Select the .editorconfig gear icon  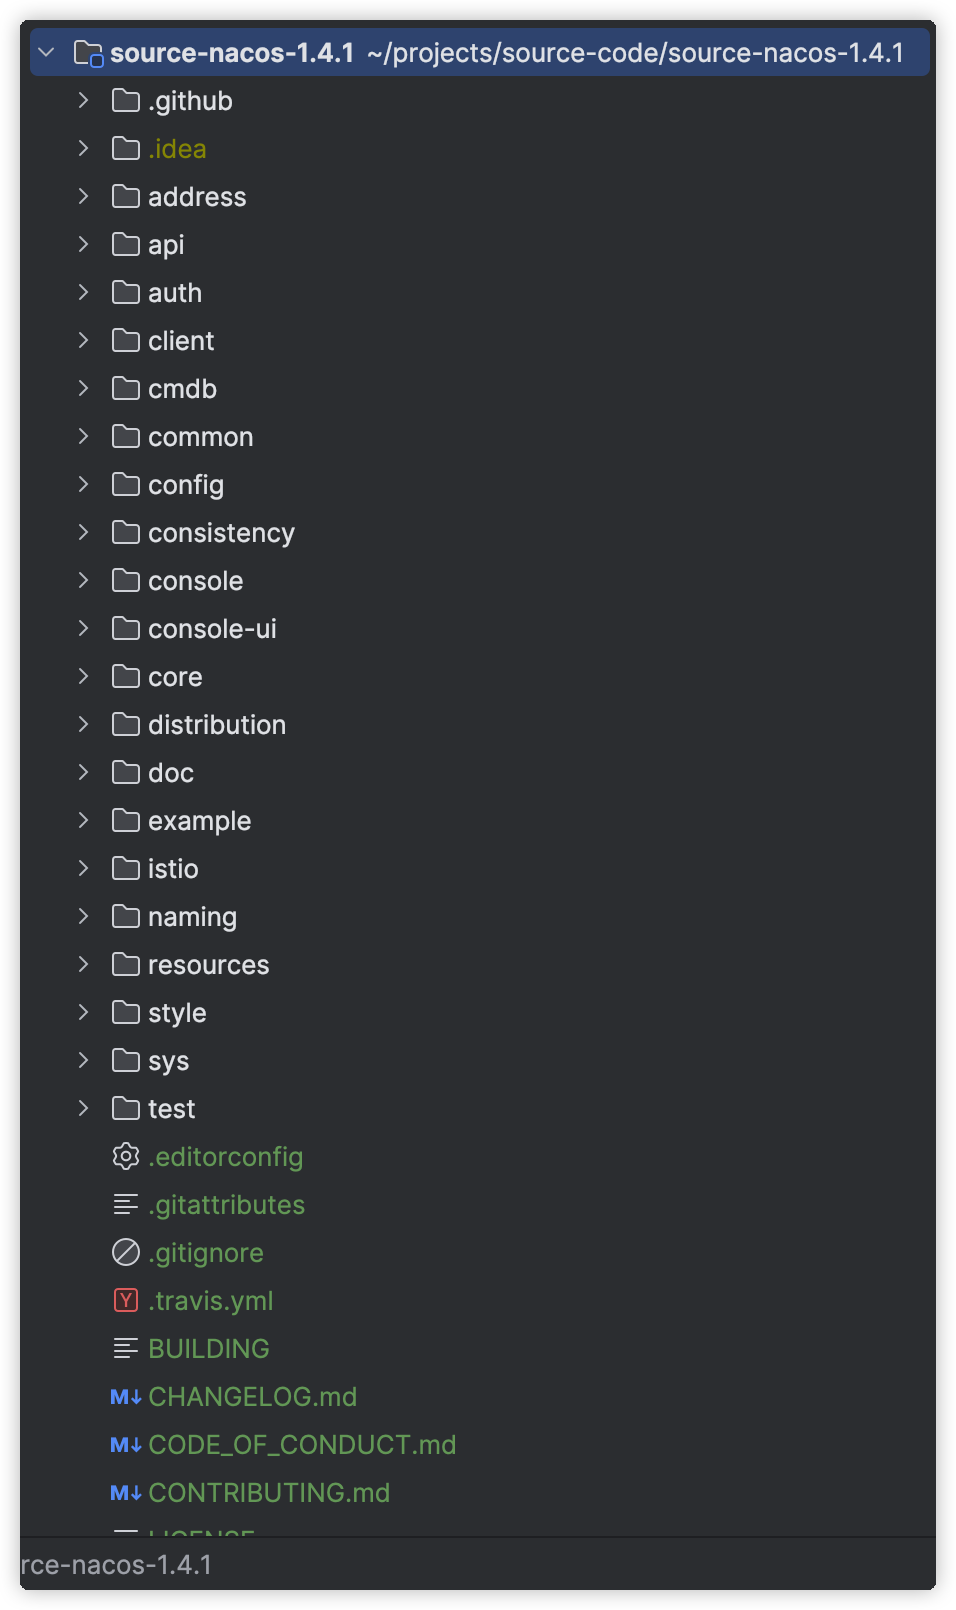[125, 1156]
